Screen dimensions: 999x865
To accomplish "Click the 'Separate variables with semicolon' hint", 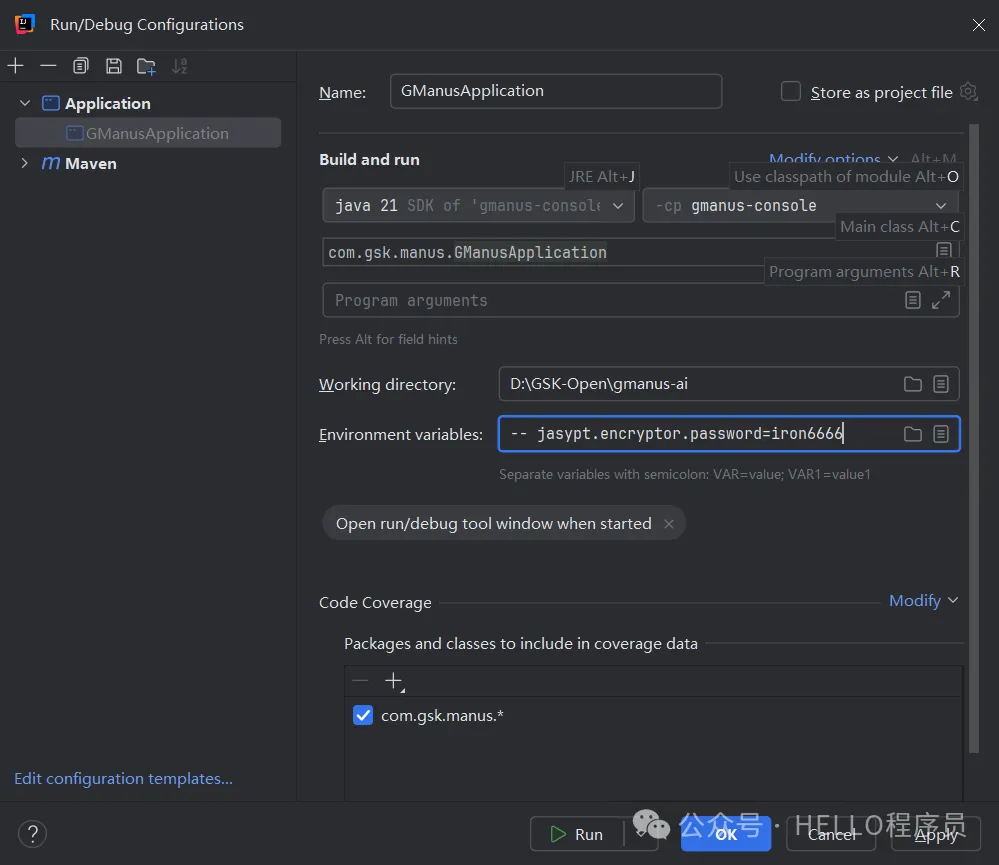I will pos(685,475).
